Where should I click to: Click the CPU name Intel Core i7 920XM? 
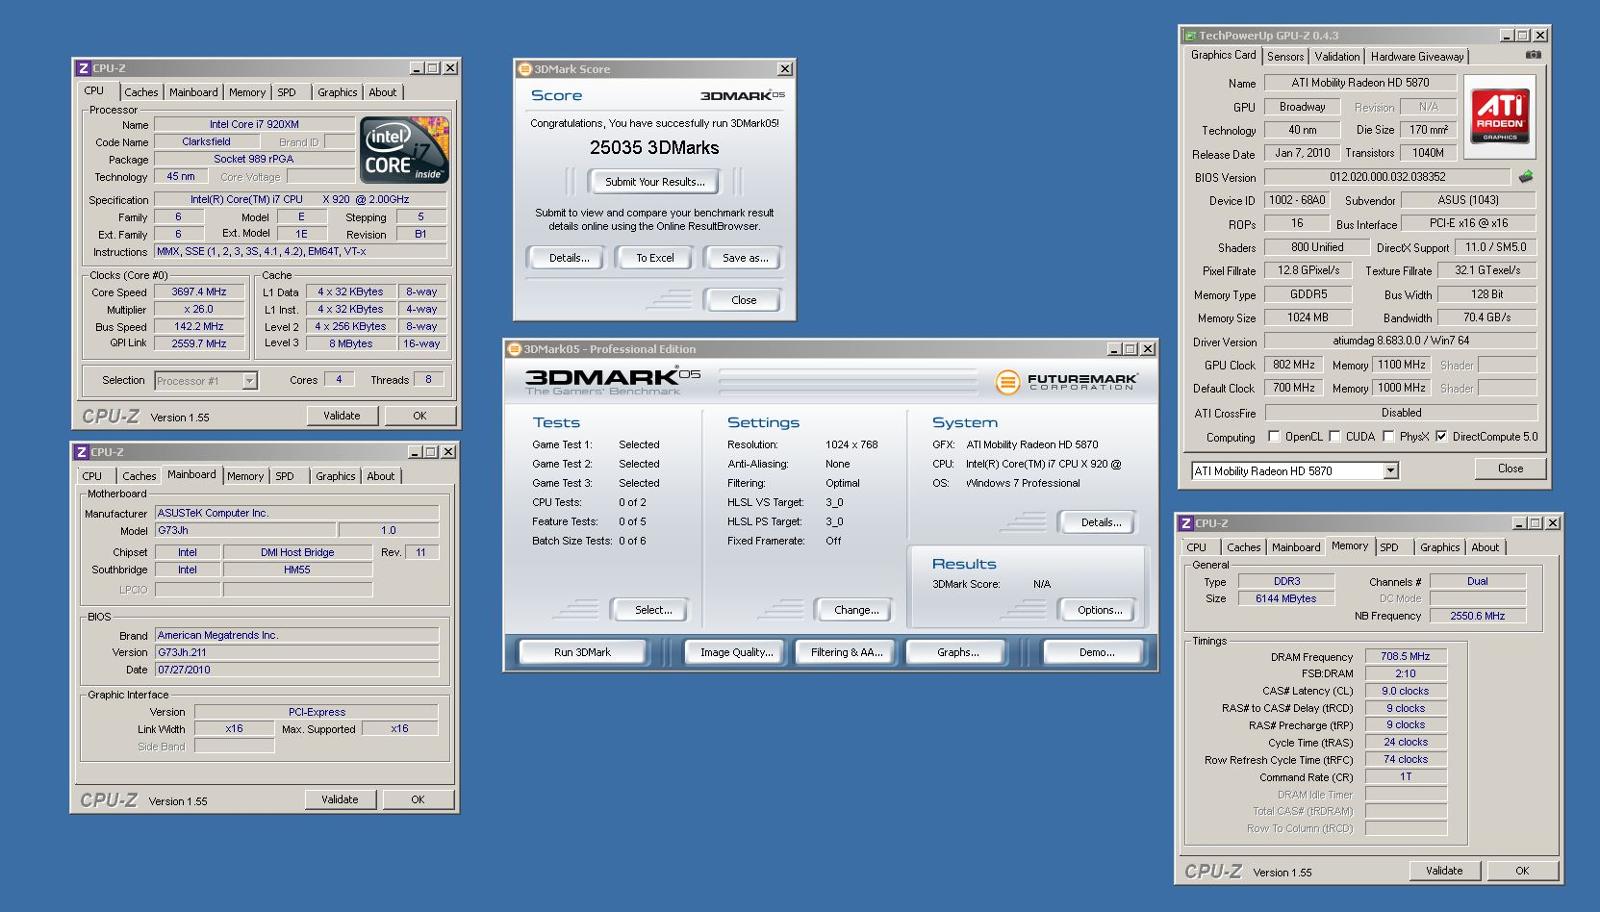pyautogui.click(x=254, y=125)
